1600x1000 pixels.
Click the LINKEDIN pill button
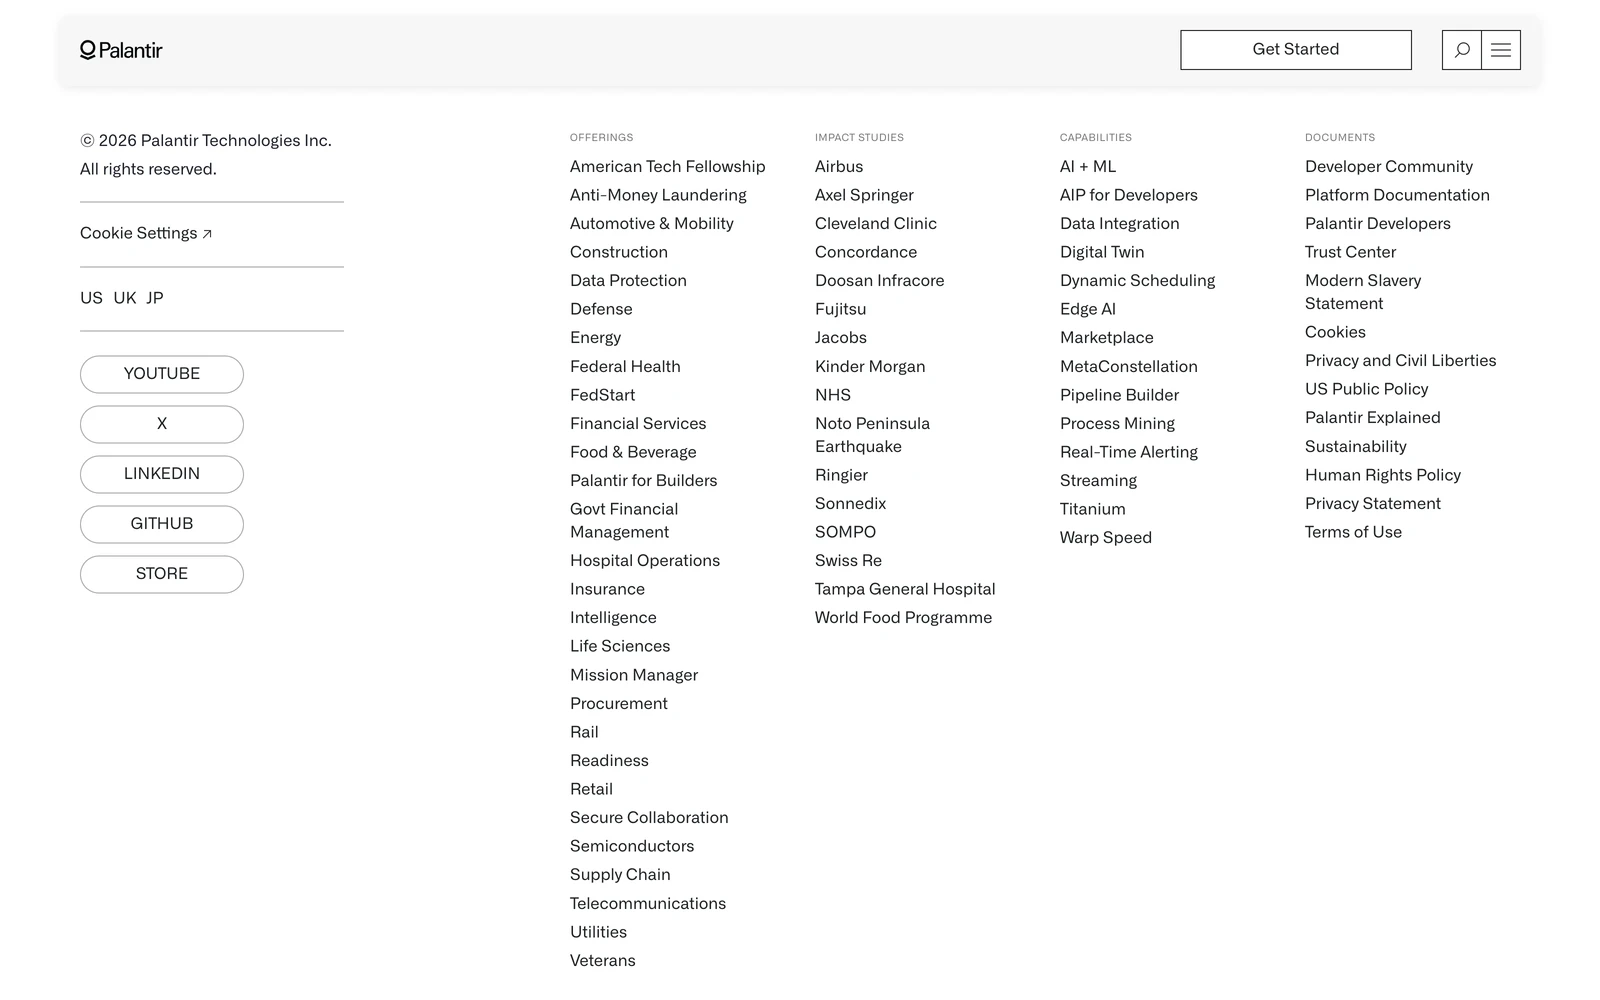point(162,474)
